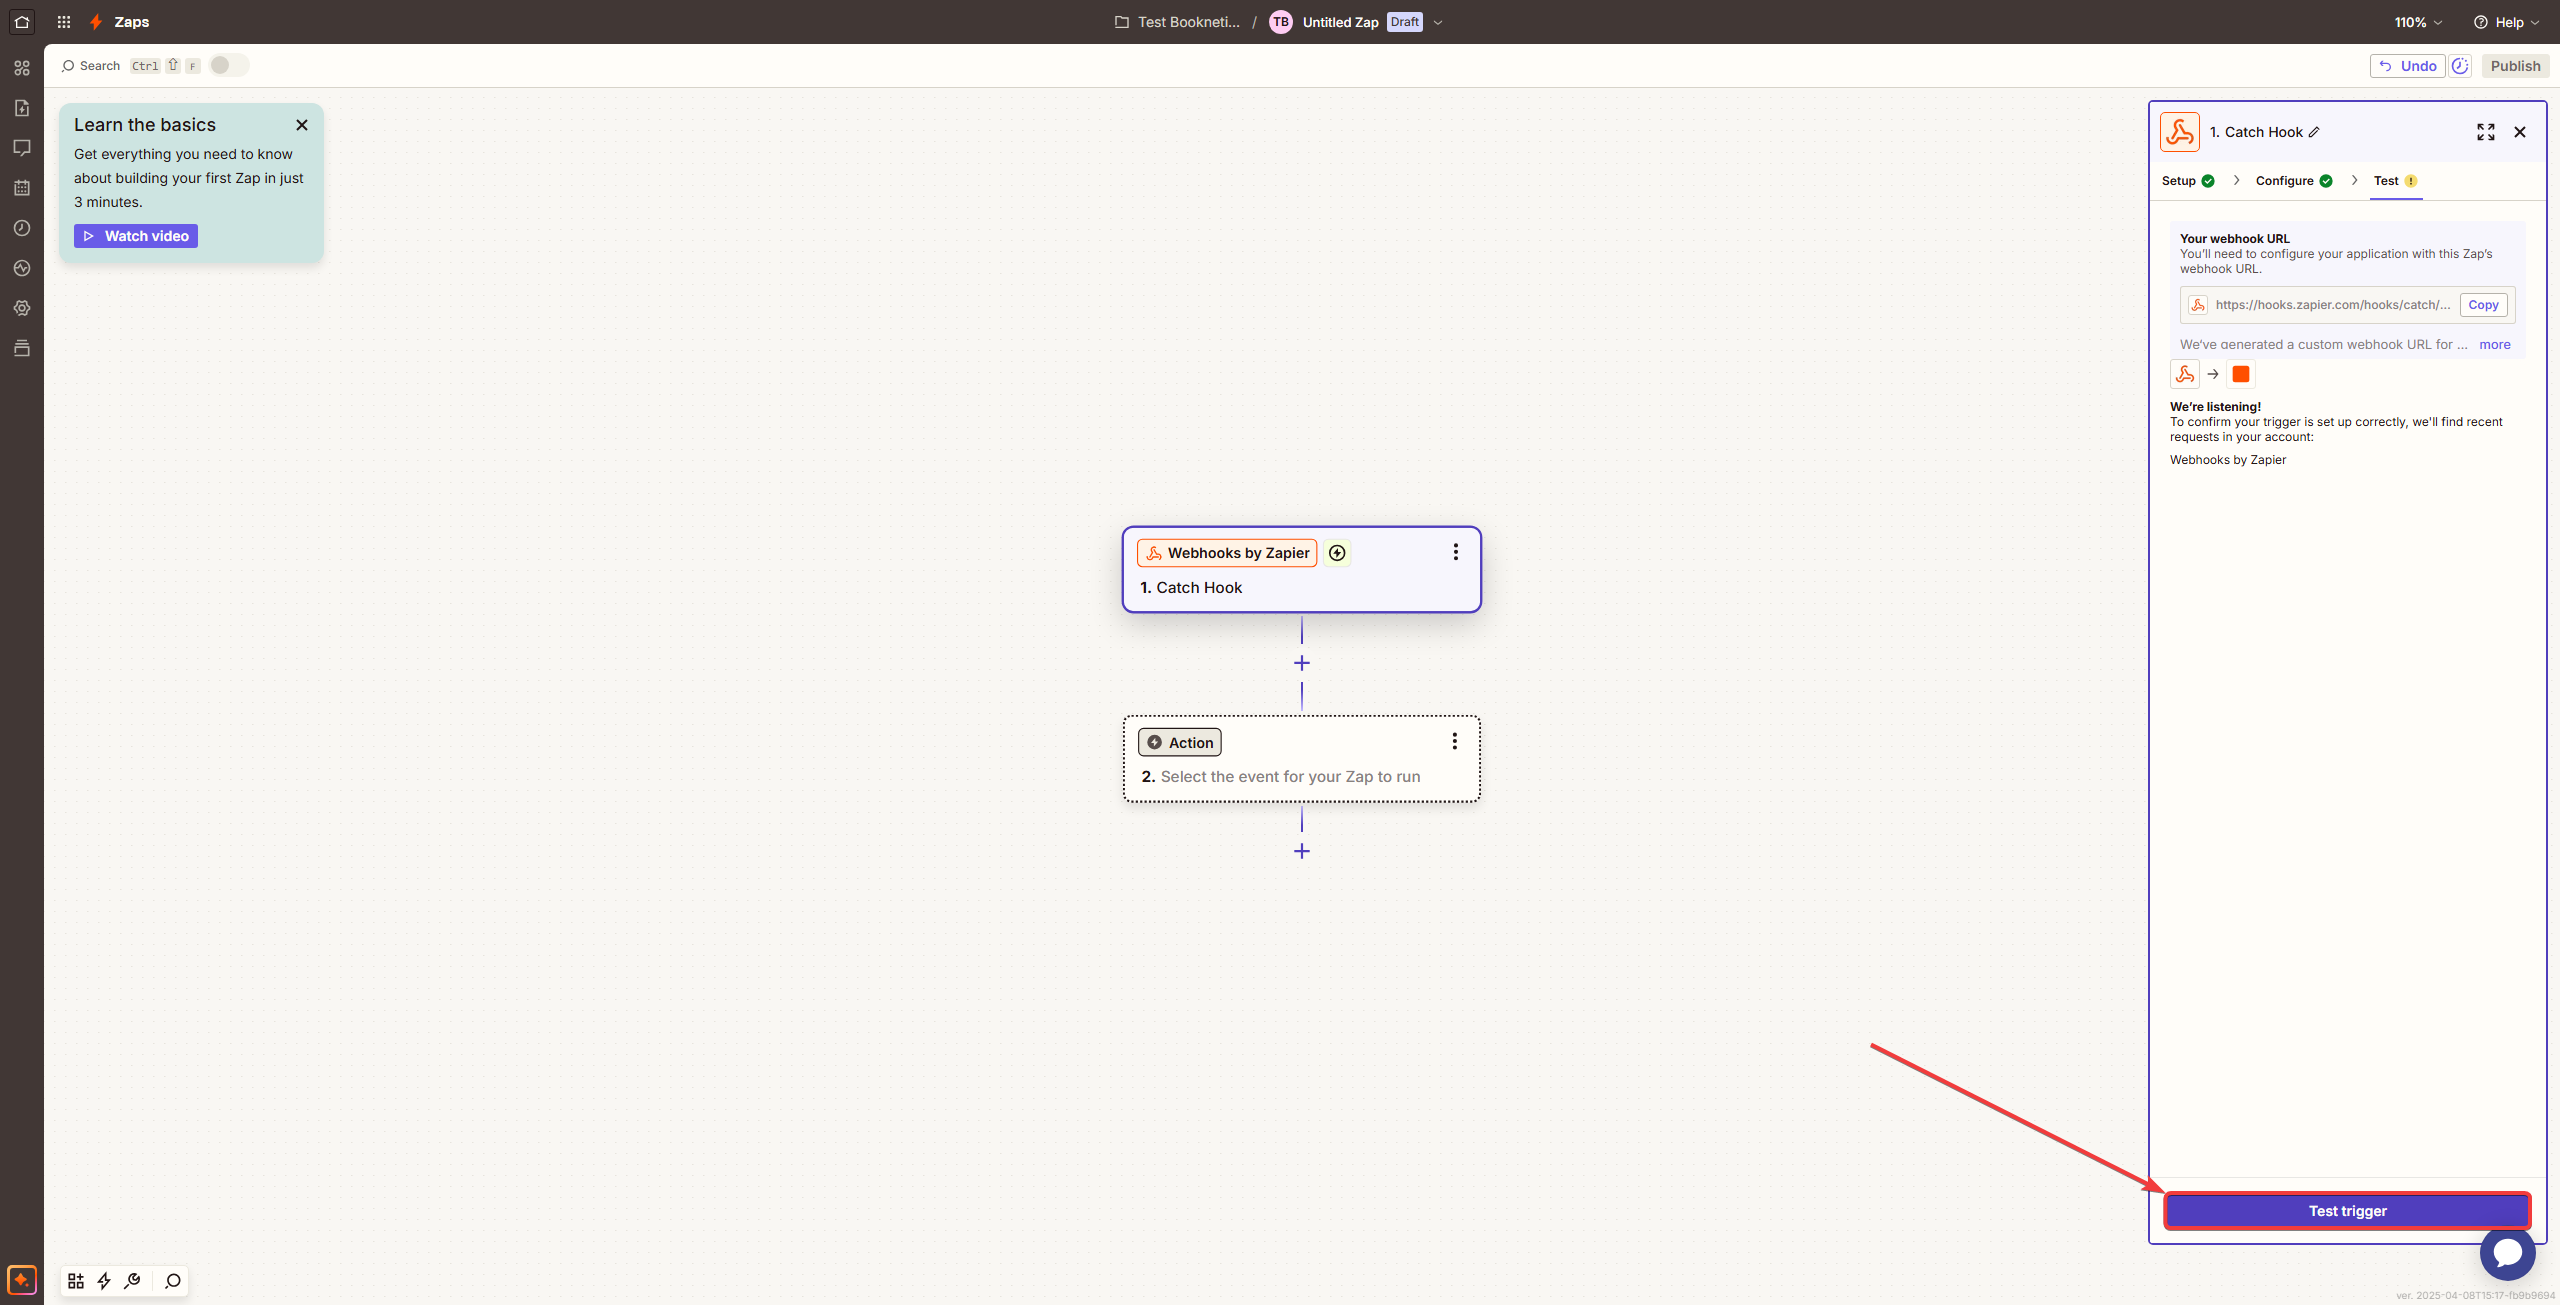This screenshot has width=2560, height=1305.
Task: Click the Publish button
Action: pyautogui.click(x=2515, y=66)
